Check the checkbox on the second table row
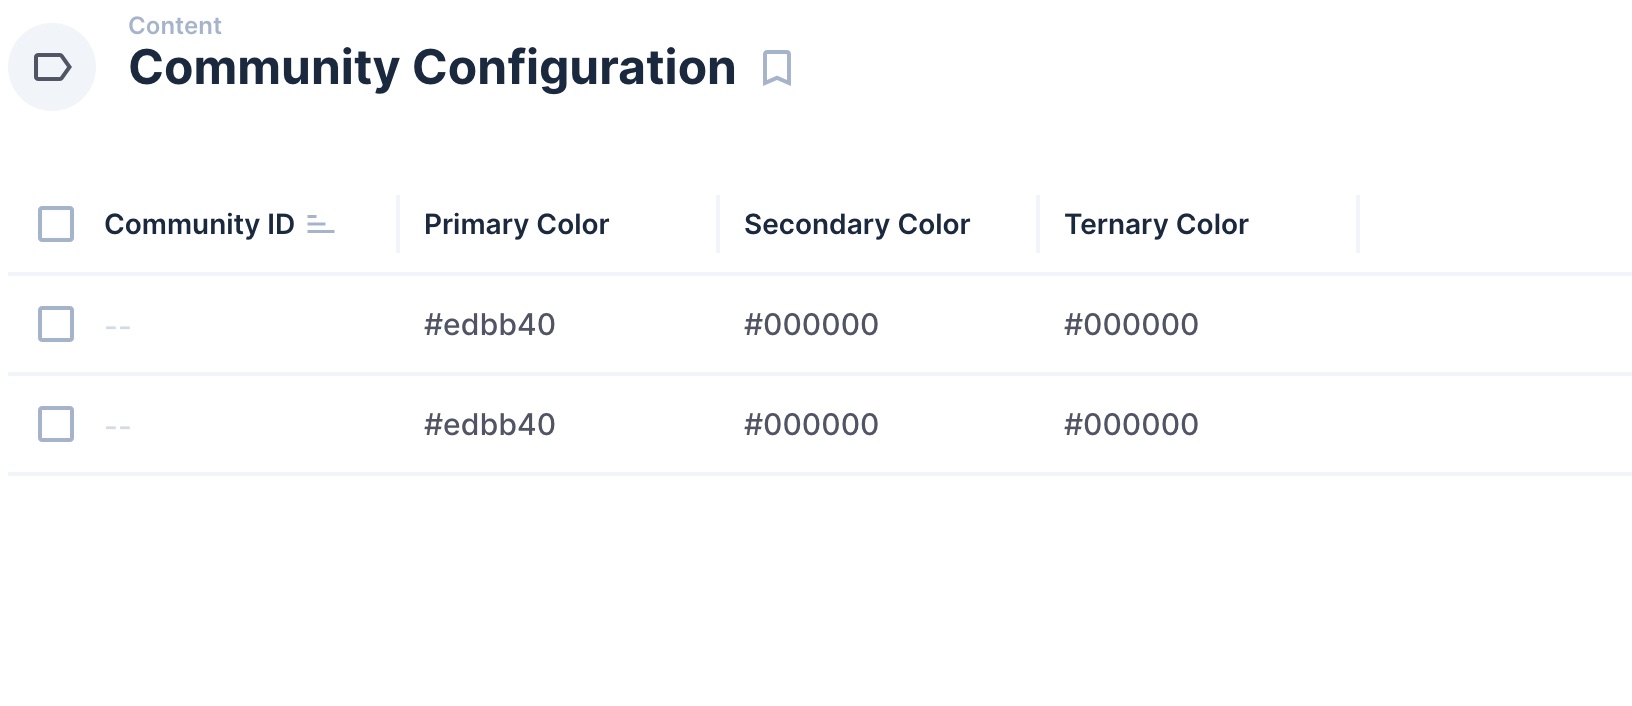The height and width of the screenshot is (706, 1632). pos(57,424)
